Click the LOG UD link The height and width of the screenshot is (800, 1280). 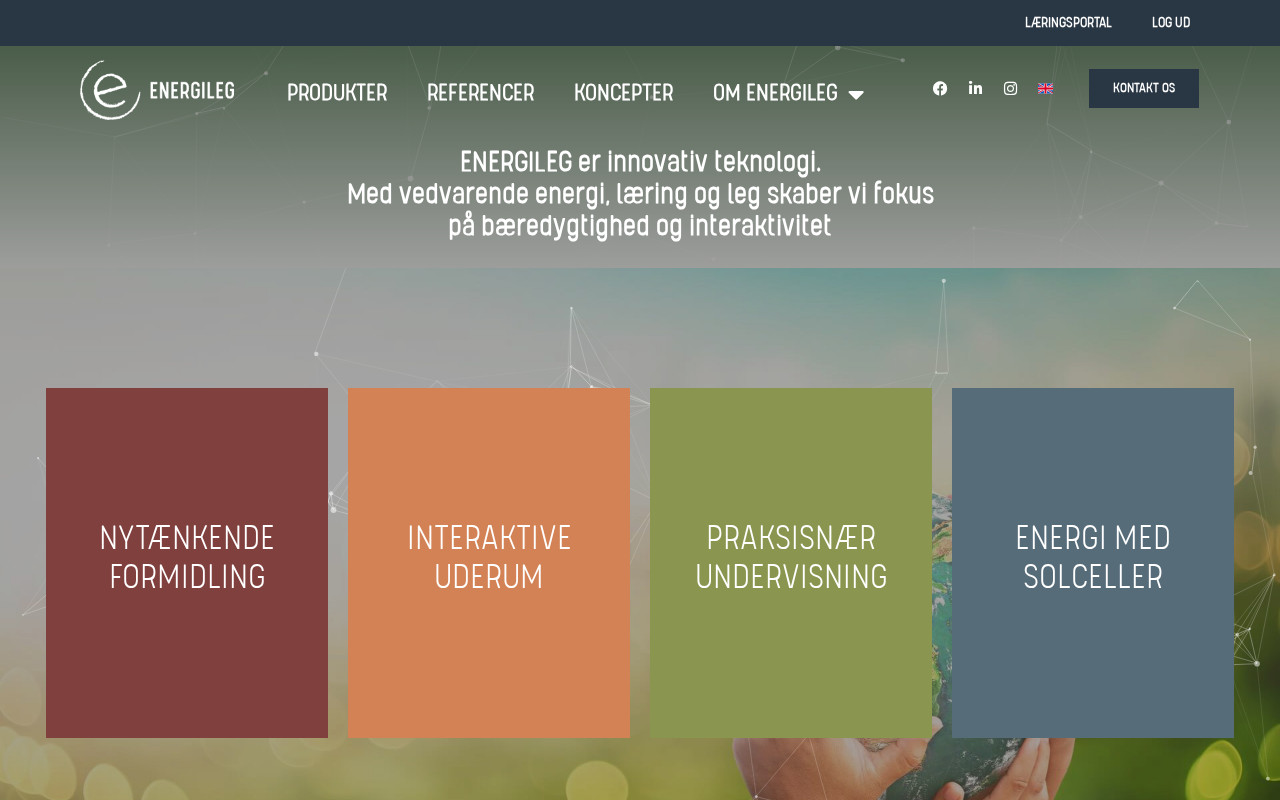click(x=1171, y=22)
